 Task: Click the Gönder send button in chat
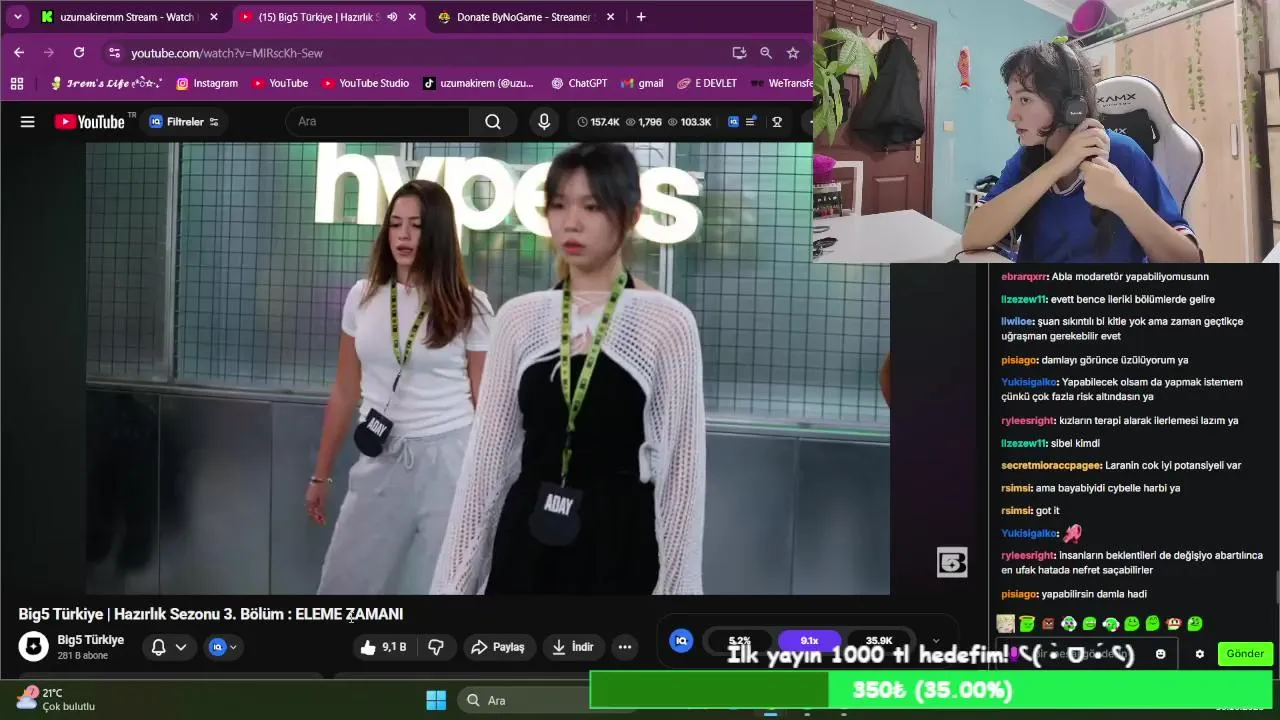coord(1245,654)
